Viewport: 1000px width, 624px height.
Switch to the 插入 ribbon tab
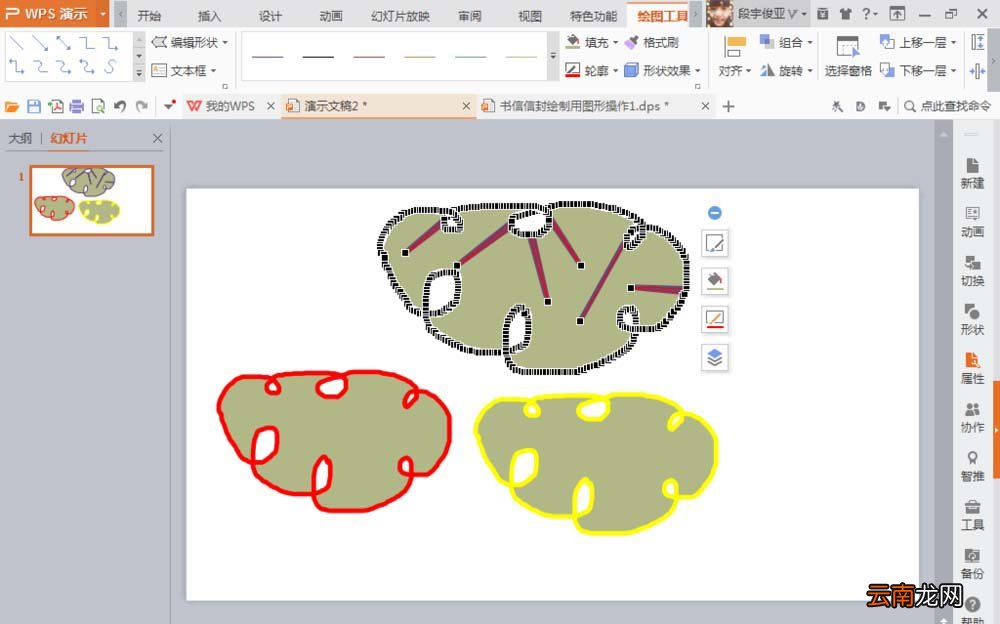coord(209,15)
